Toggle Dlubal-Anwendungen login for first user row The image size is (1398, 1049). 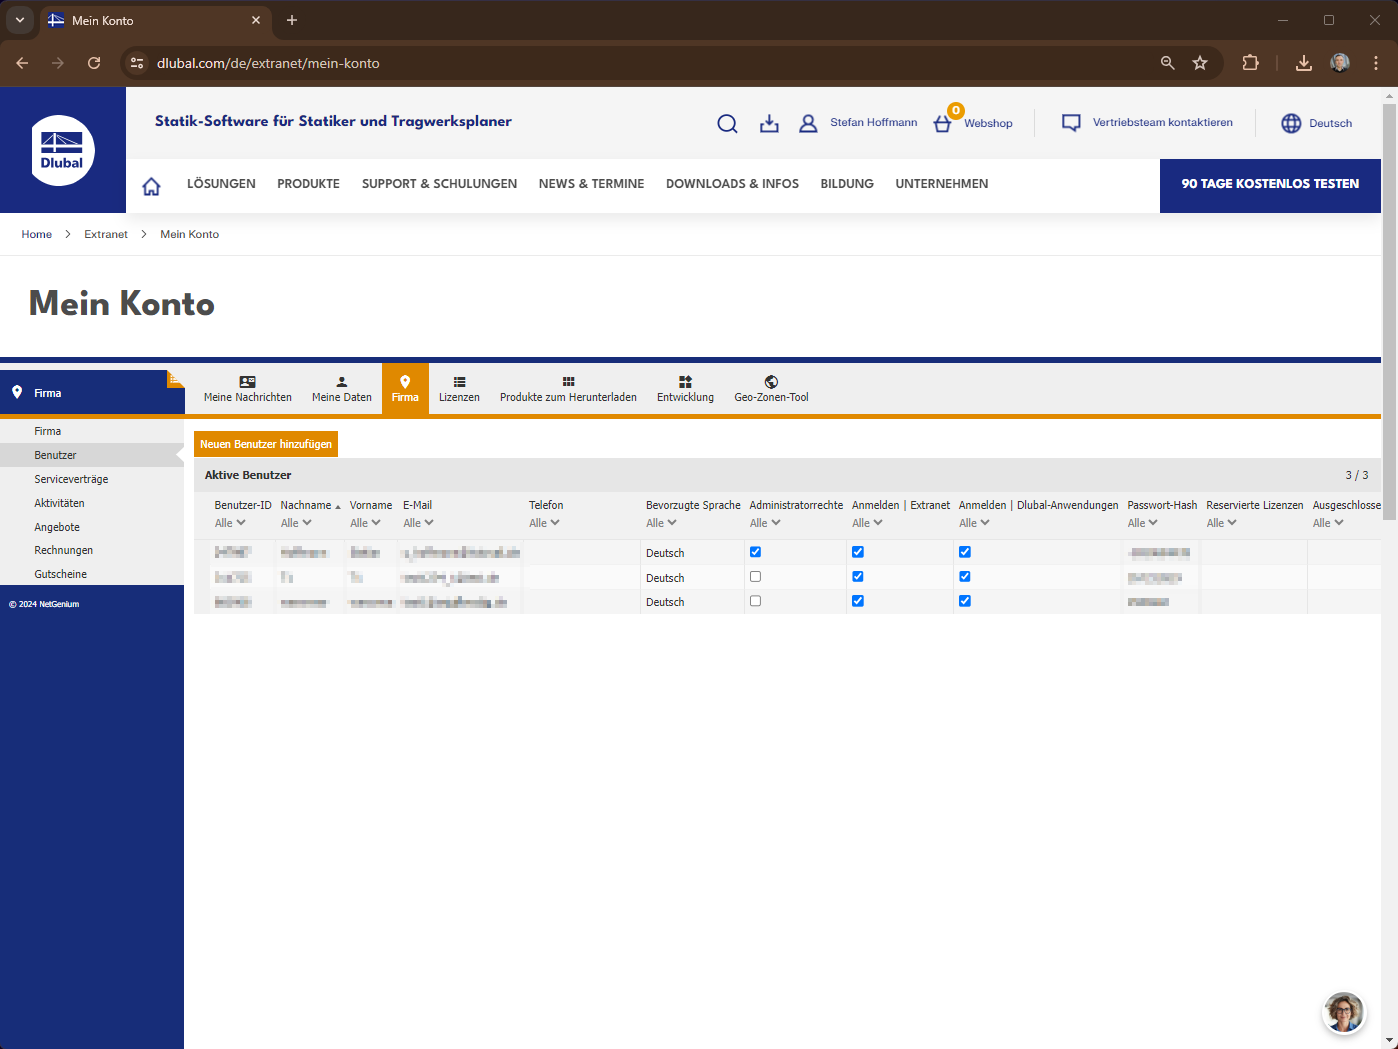pyautogui.click(x=965, y=552)
